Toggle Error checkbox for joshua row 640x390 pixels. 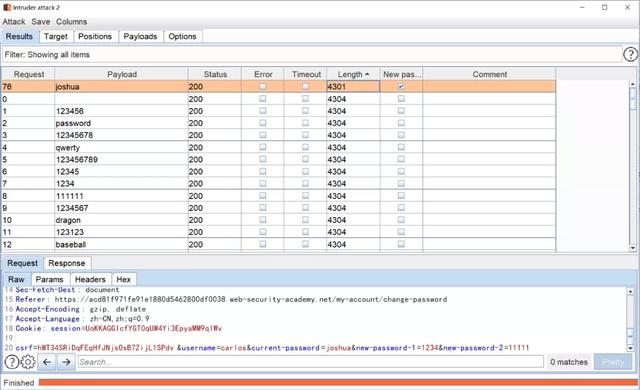[262, 86]
